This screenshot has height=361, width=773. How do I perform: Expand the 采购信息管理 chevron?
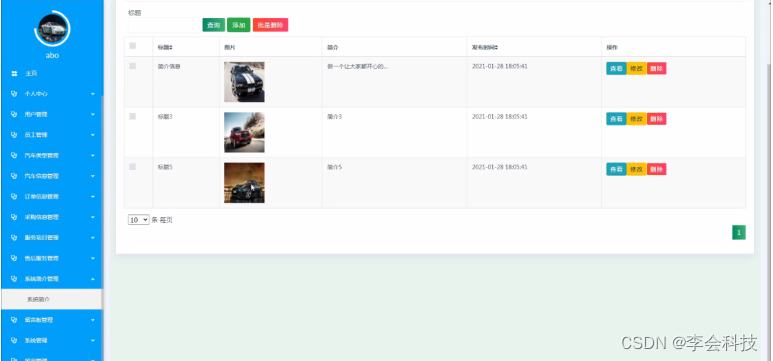click(93, 217)
